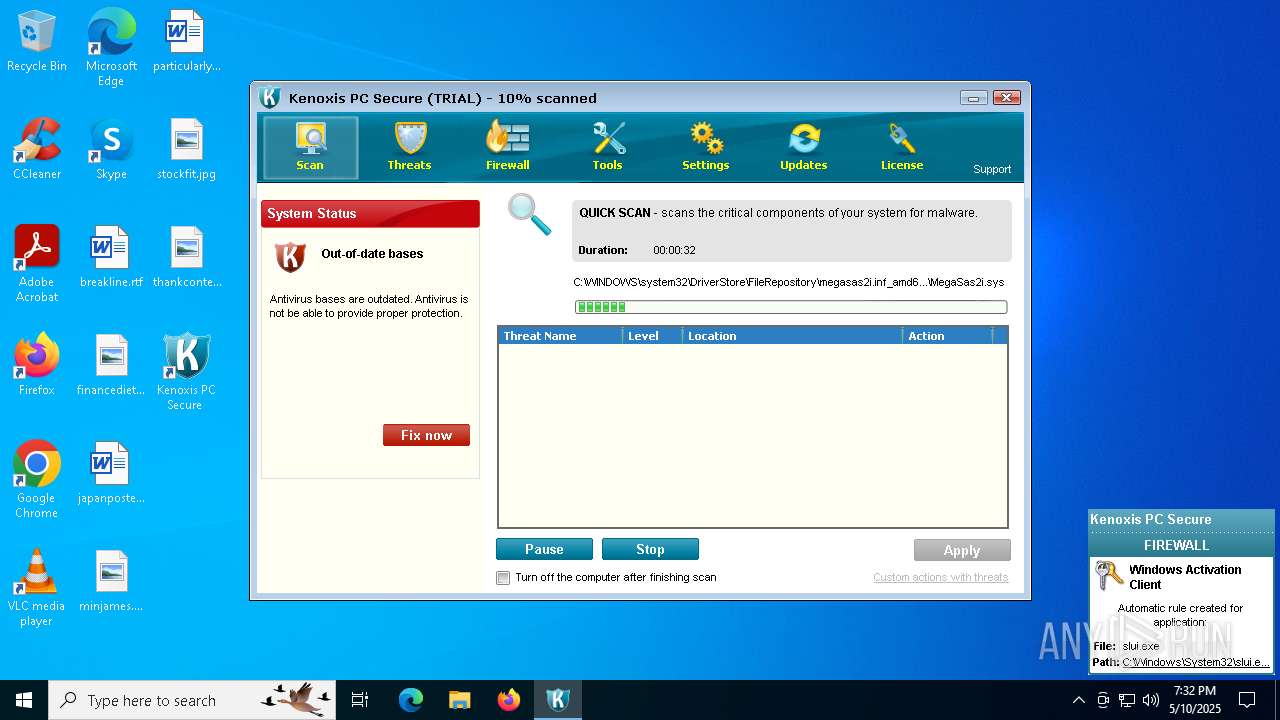Image resolution: width=1280 pixels, height=720 pixels.
Task: Open network status tray icon
Action: click(x=1127, y=700)
